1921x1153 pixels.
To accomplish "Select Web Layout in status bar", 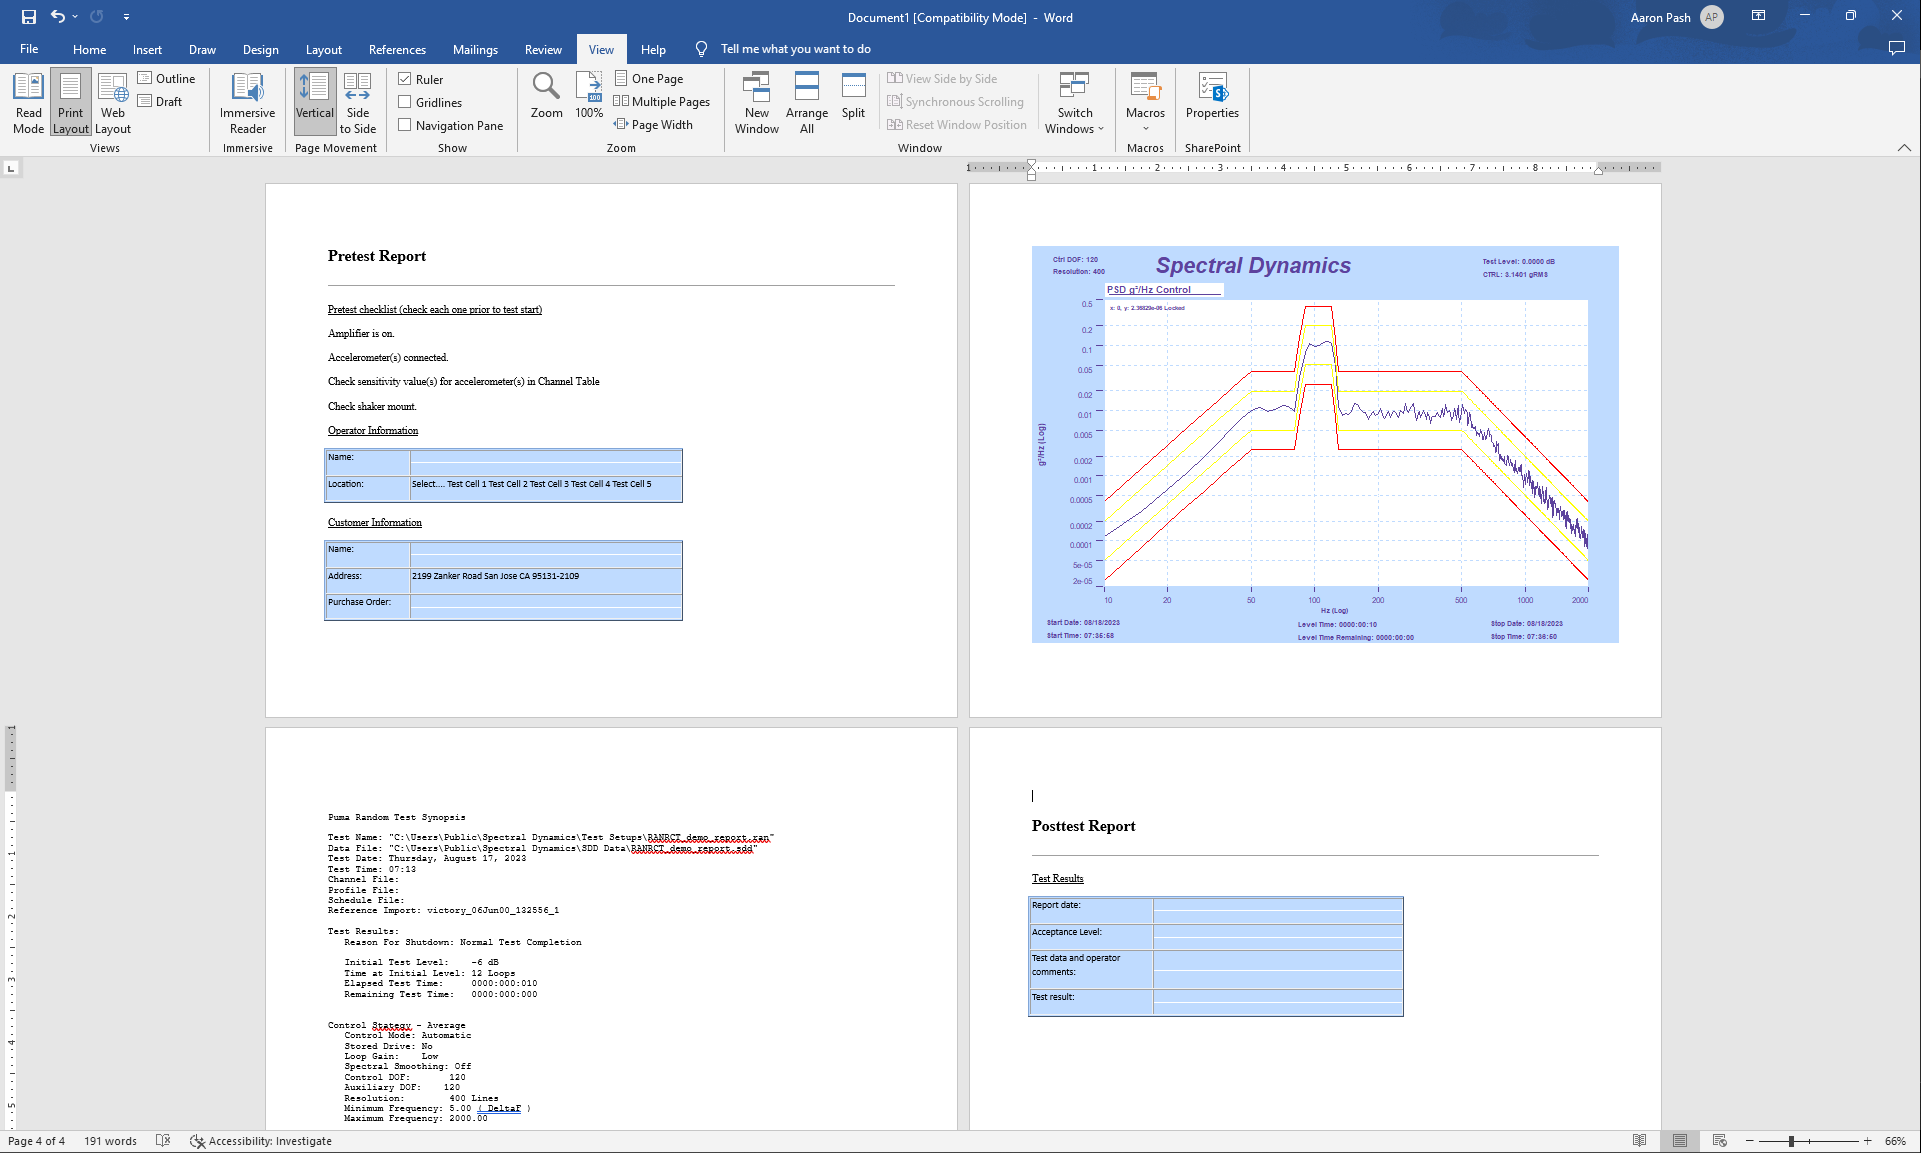I will click(1720, 1141).
